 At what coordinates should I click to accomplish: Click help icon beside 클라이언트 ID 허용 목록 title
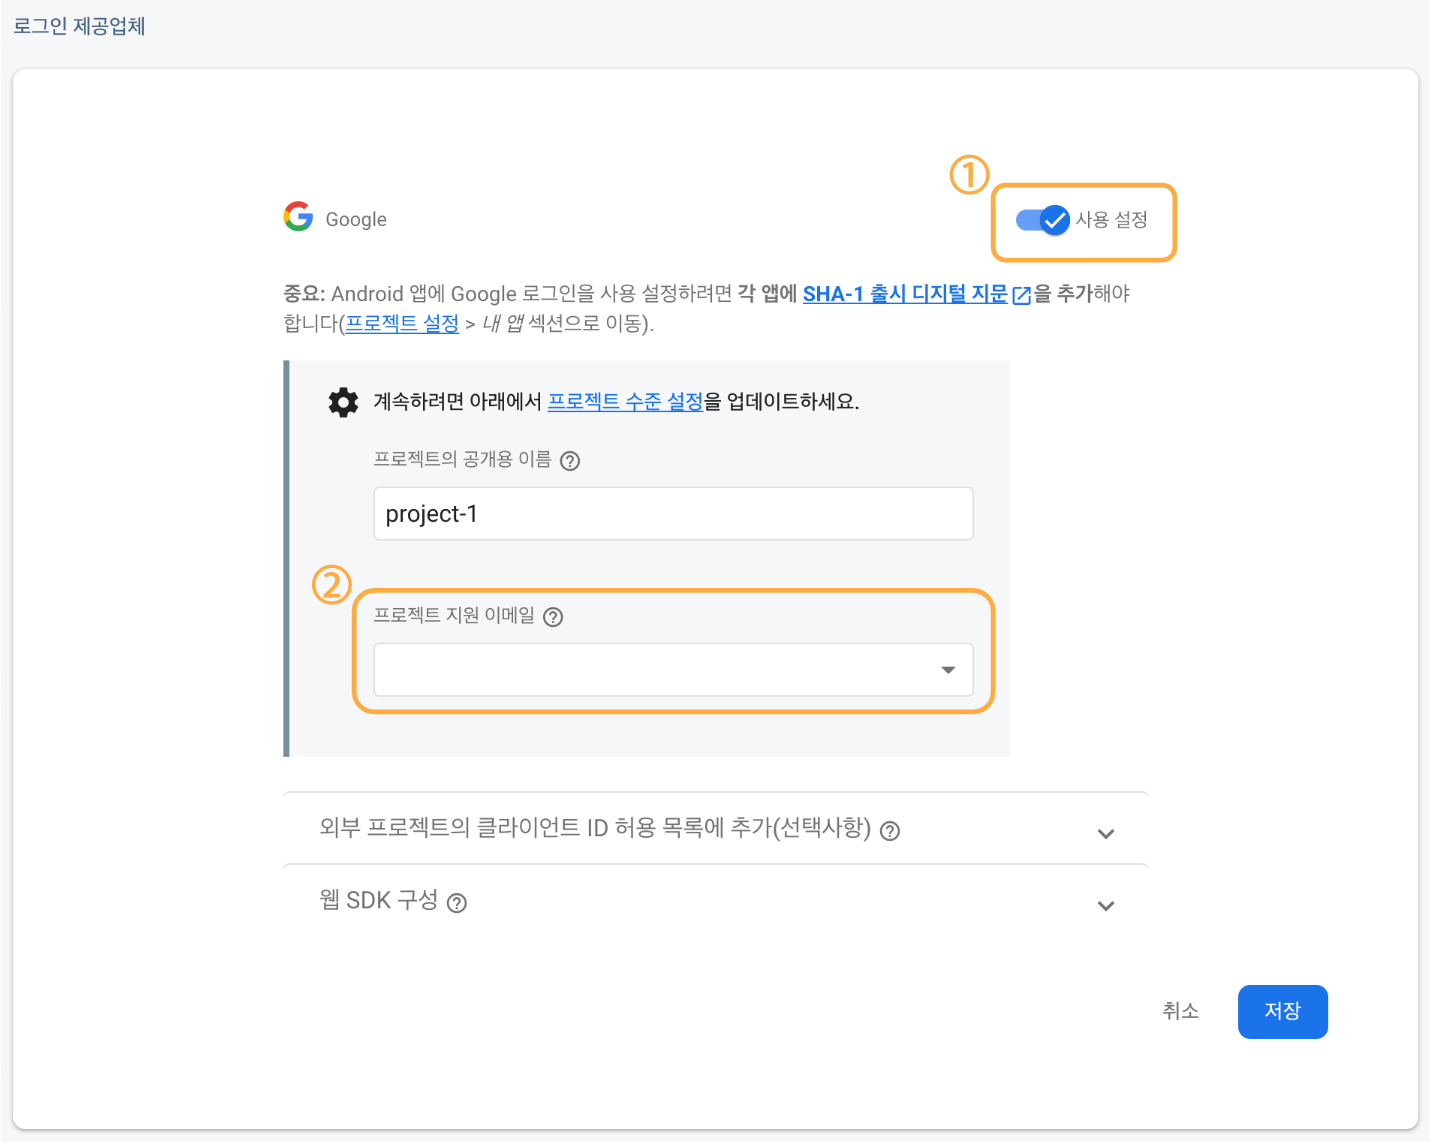pos(890,831)
